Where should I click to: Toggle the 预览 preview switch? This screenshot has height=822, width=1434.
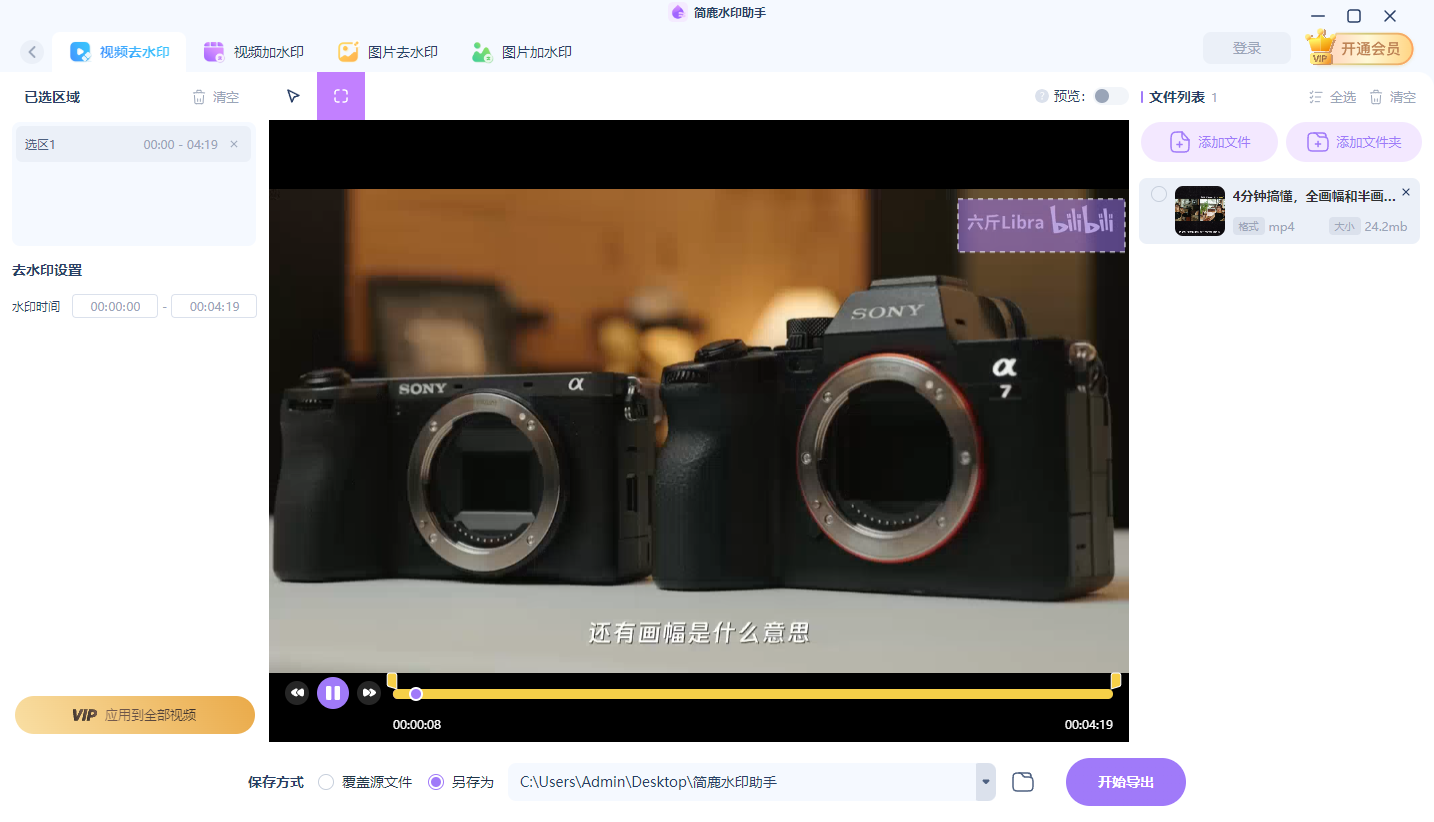point(1110,96)
